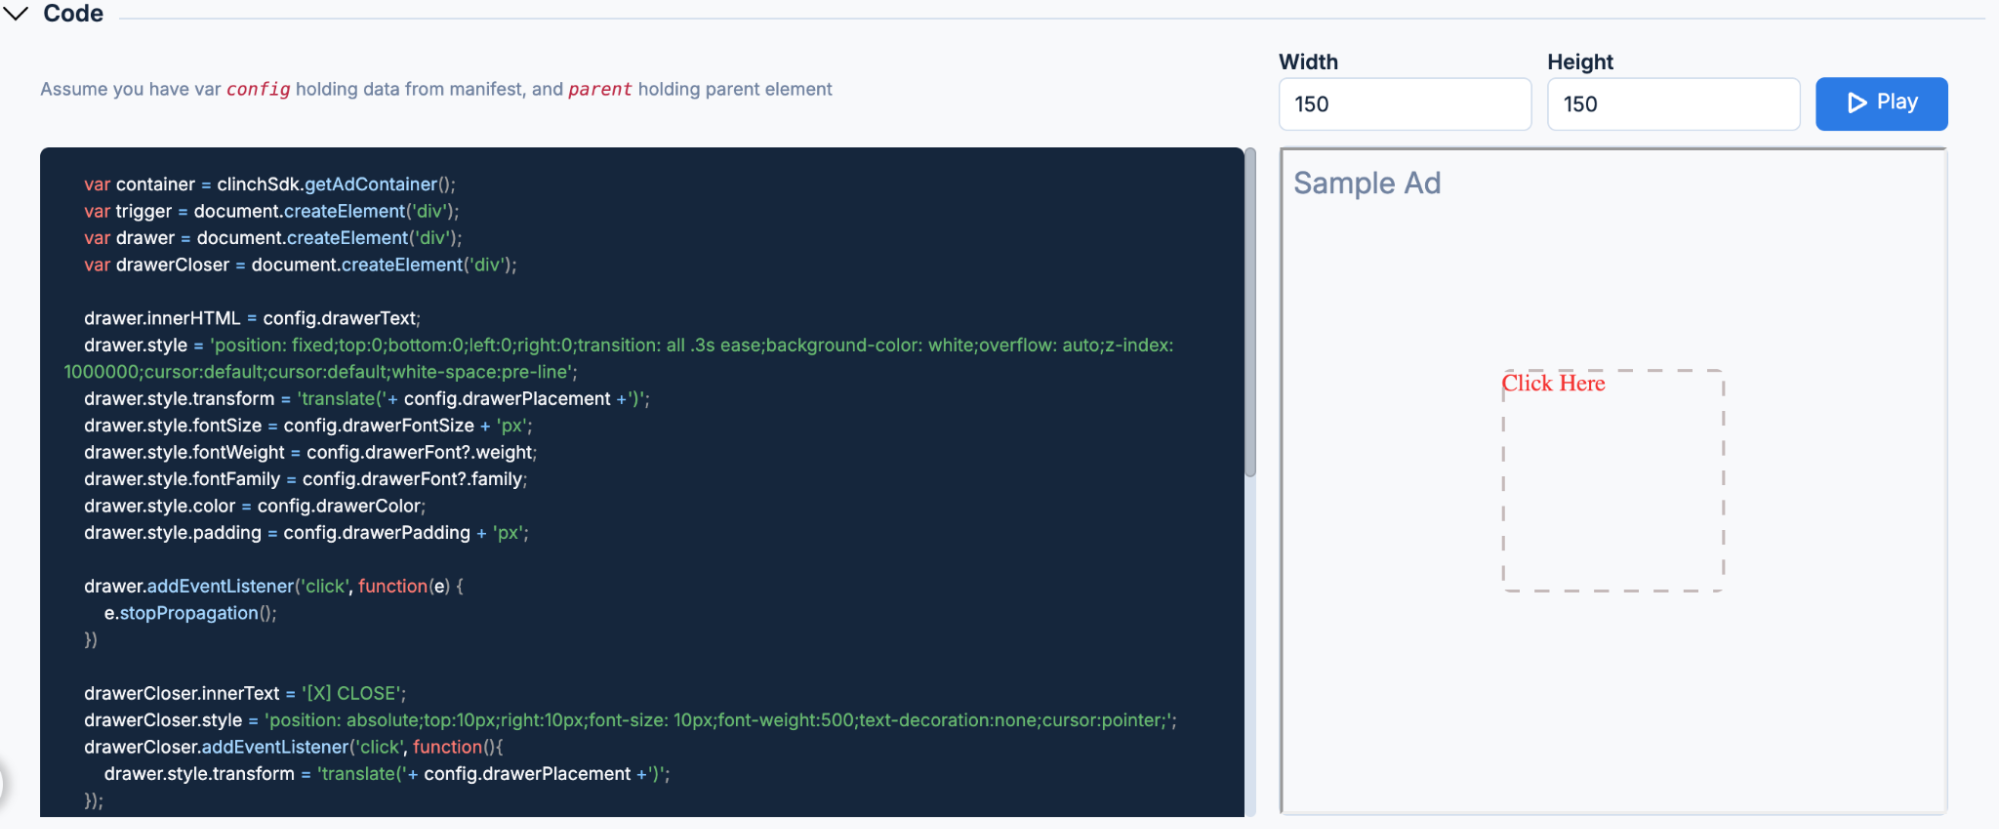This screenshot has height=829, width=1999.
Task: Collapse the Code section chevron
Action: click(x=16, y=14)
